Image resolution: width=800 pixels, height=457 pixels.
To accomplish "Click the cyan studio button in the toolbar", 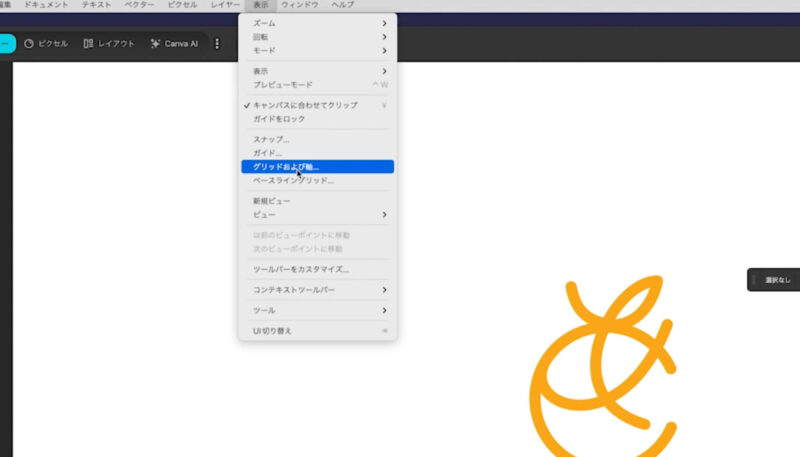I will (x=7, y=44).
